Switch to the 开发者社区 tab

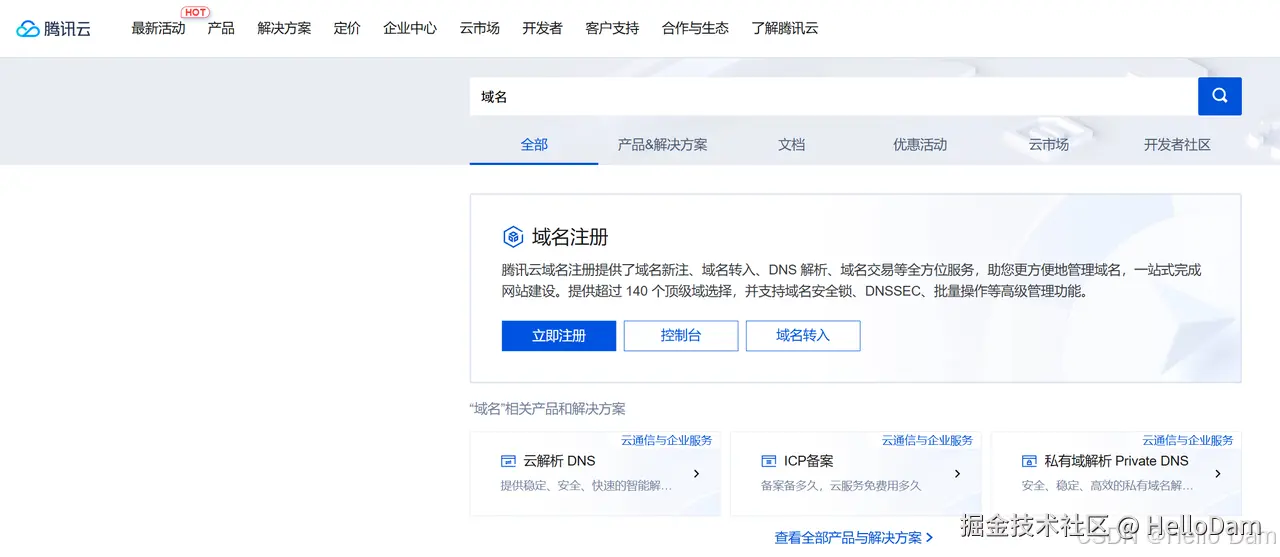click(x=1177, y=144)
